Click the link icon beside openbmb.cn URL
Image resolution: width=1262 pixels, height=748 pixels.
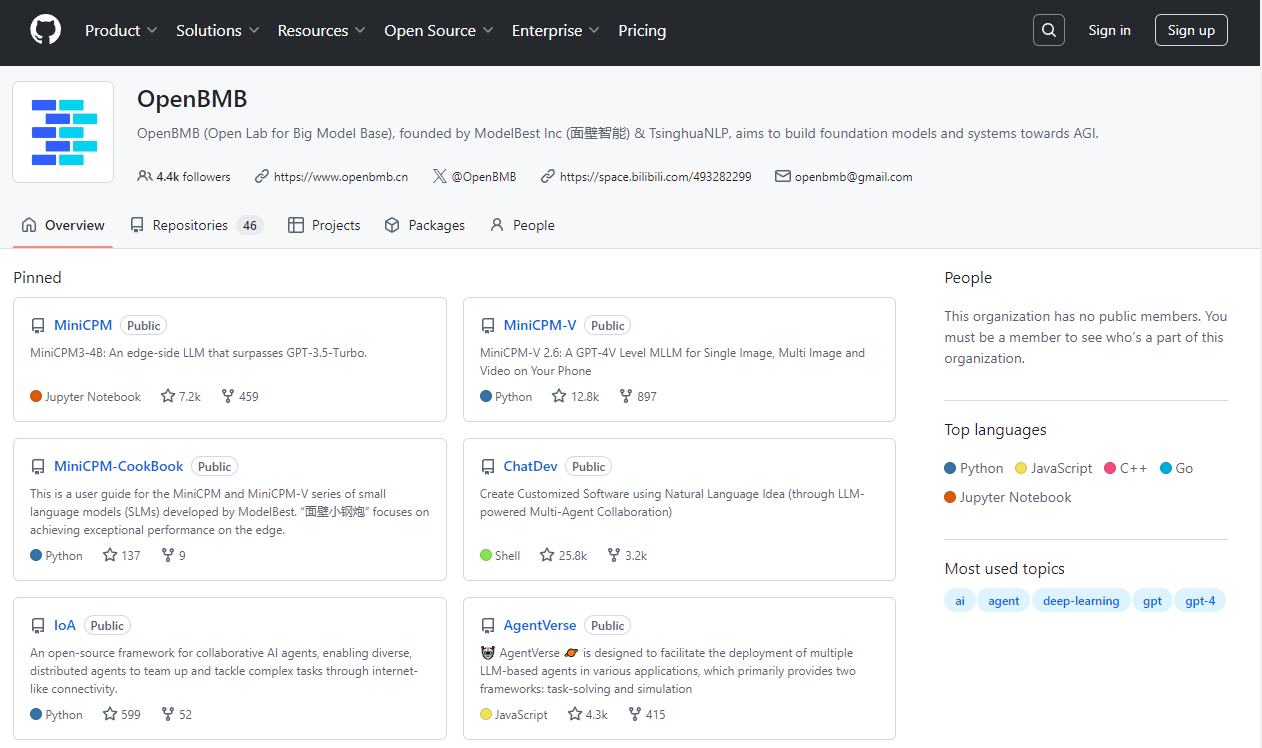point(262,176)
